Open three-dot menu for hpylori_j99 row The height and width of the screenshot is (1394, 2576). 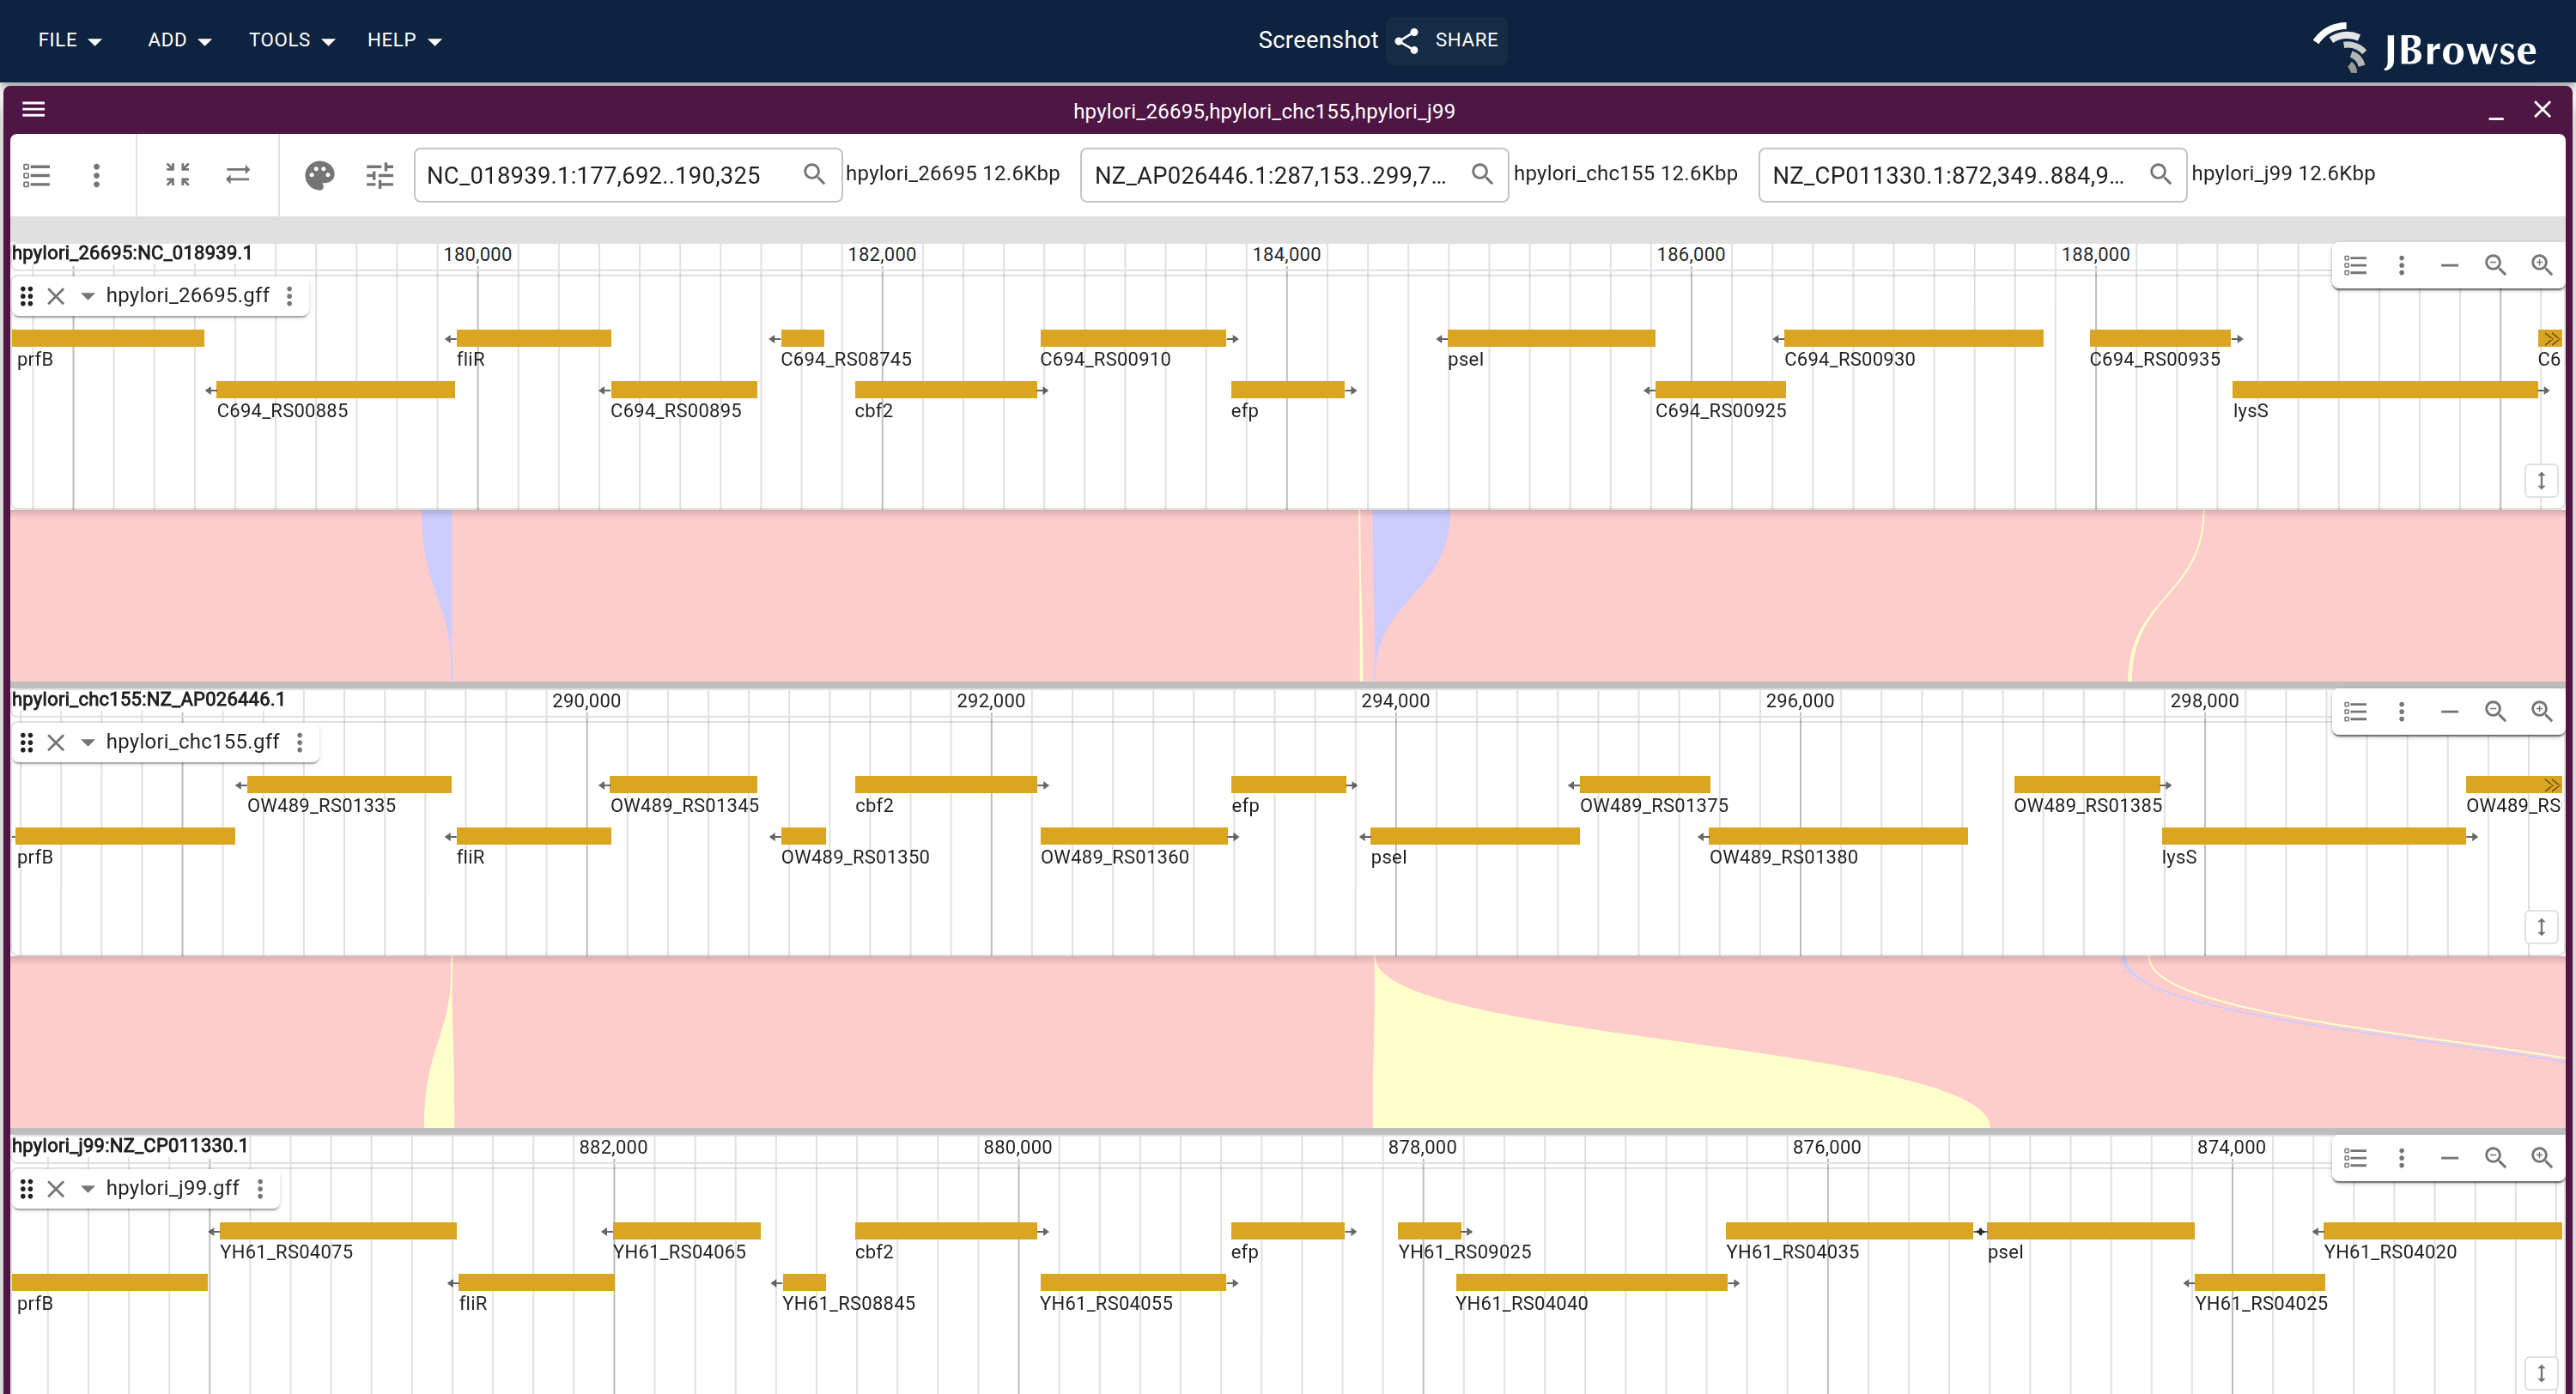2402,1157
